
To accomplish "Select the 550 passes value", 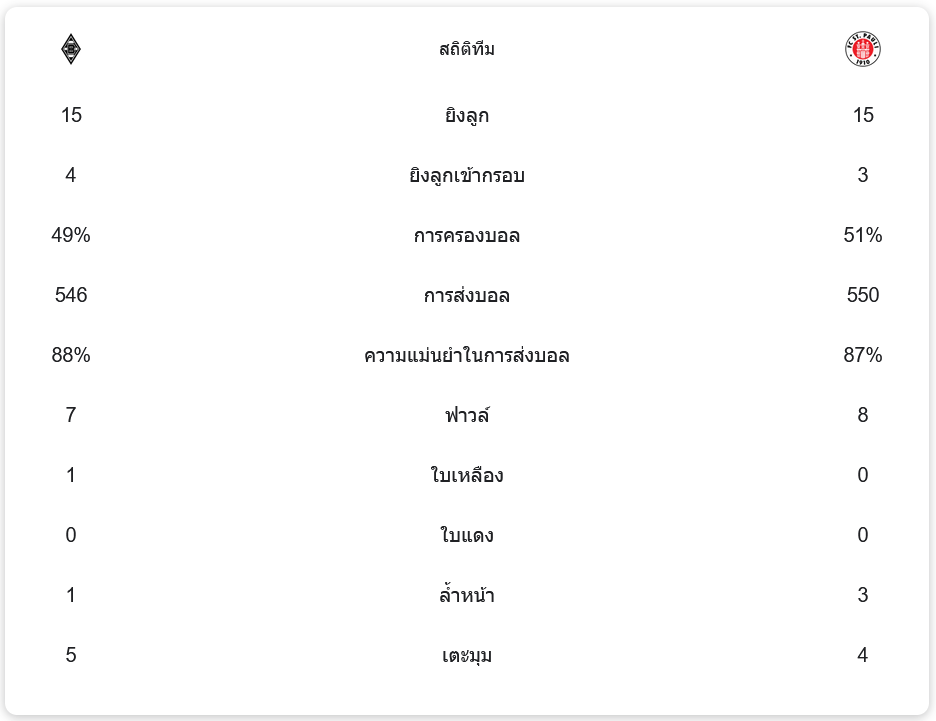I will (x=863, y=295).
